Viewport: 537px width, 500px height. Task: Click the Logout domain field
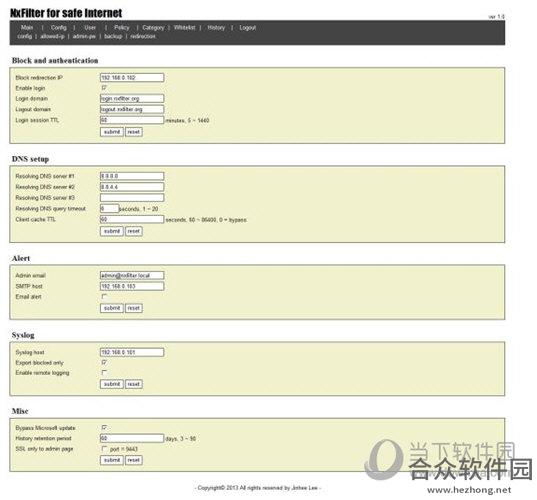click(x=132, y=109)
